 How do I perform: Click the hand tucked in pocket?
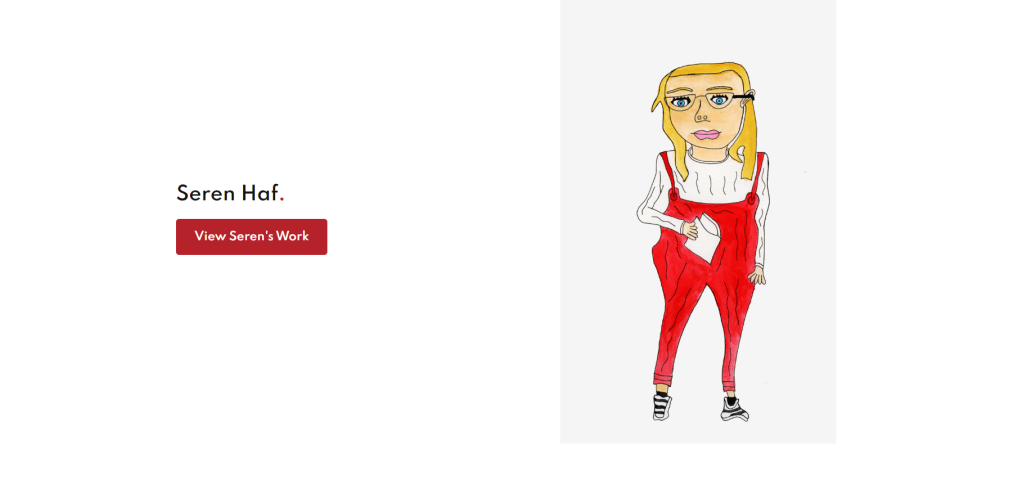689,230
